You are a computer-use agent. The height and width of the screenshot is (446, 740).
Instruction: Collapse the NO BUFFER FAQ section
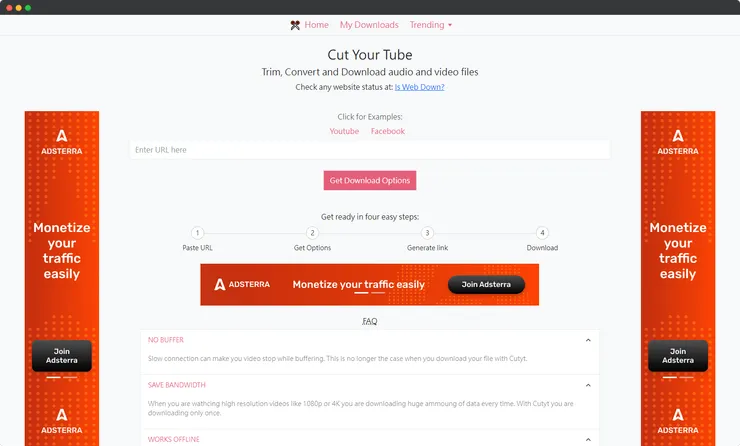coord(588,340)
